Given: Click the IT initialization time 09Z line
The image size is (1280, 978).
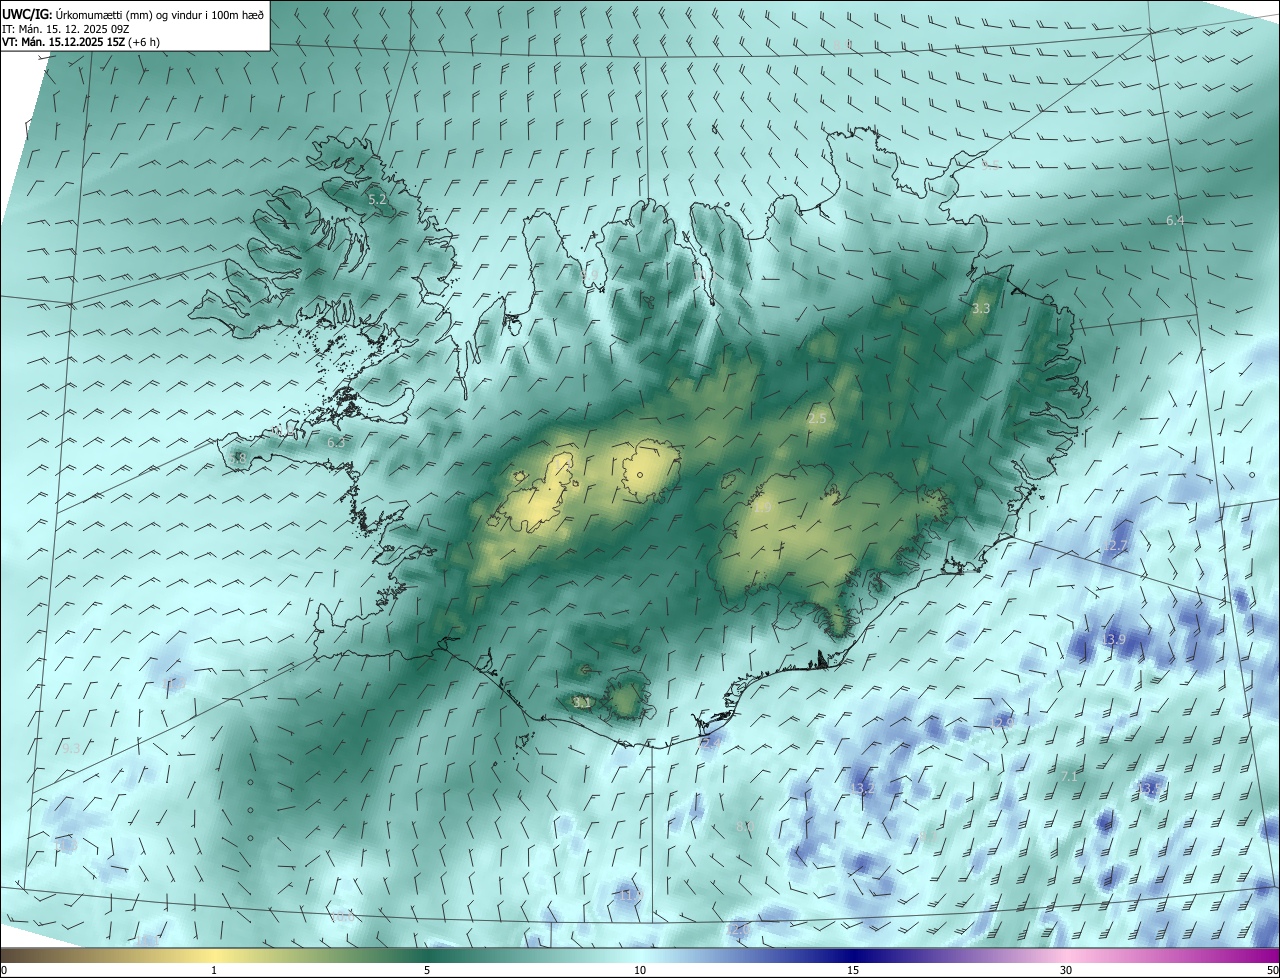Looking at the screenshot, I should pyautogui.click(x=66, y=28).
